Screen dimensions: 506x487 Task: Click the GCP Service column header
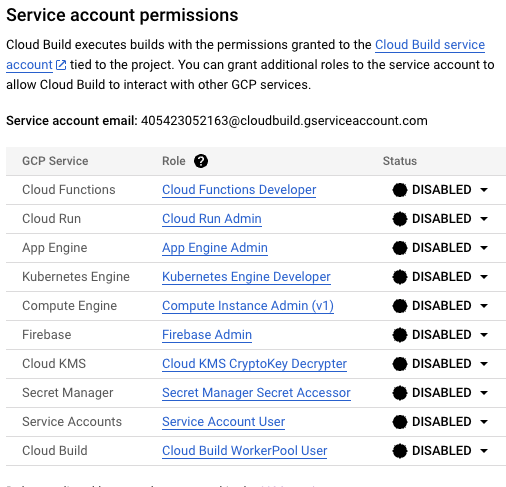tap(55, 161)
